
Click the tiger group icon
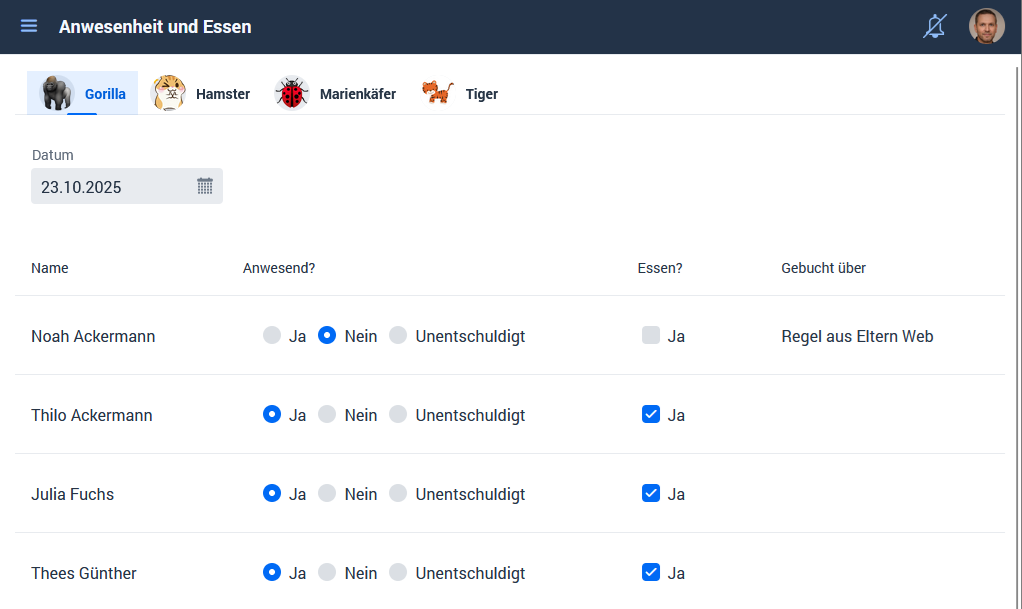point(437,93)
